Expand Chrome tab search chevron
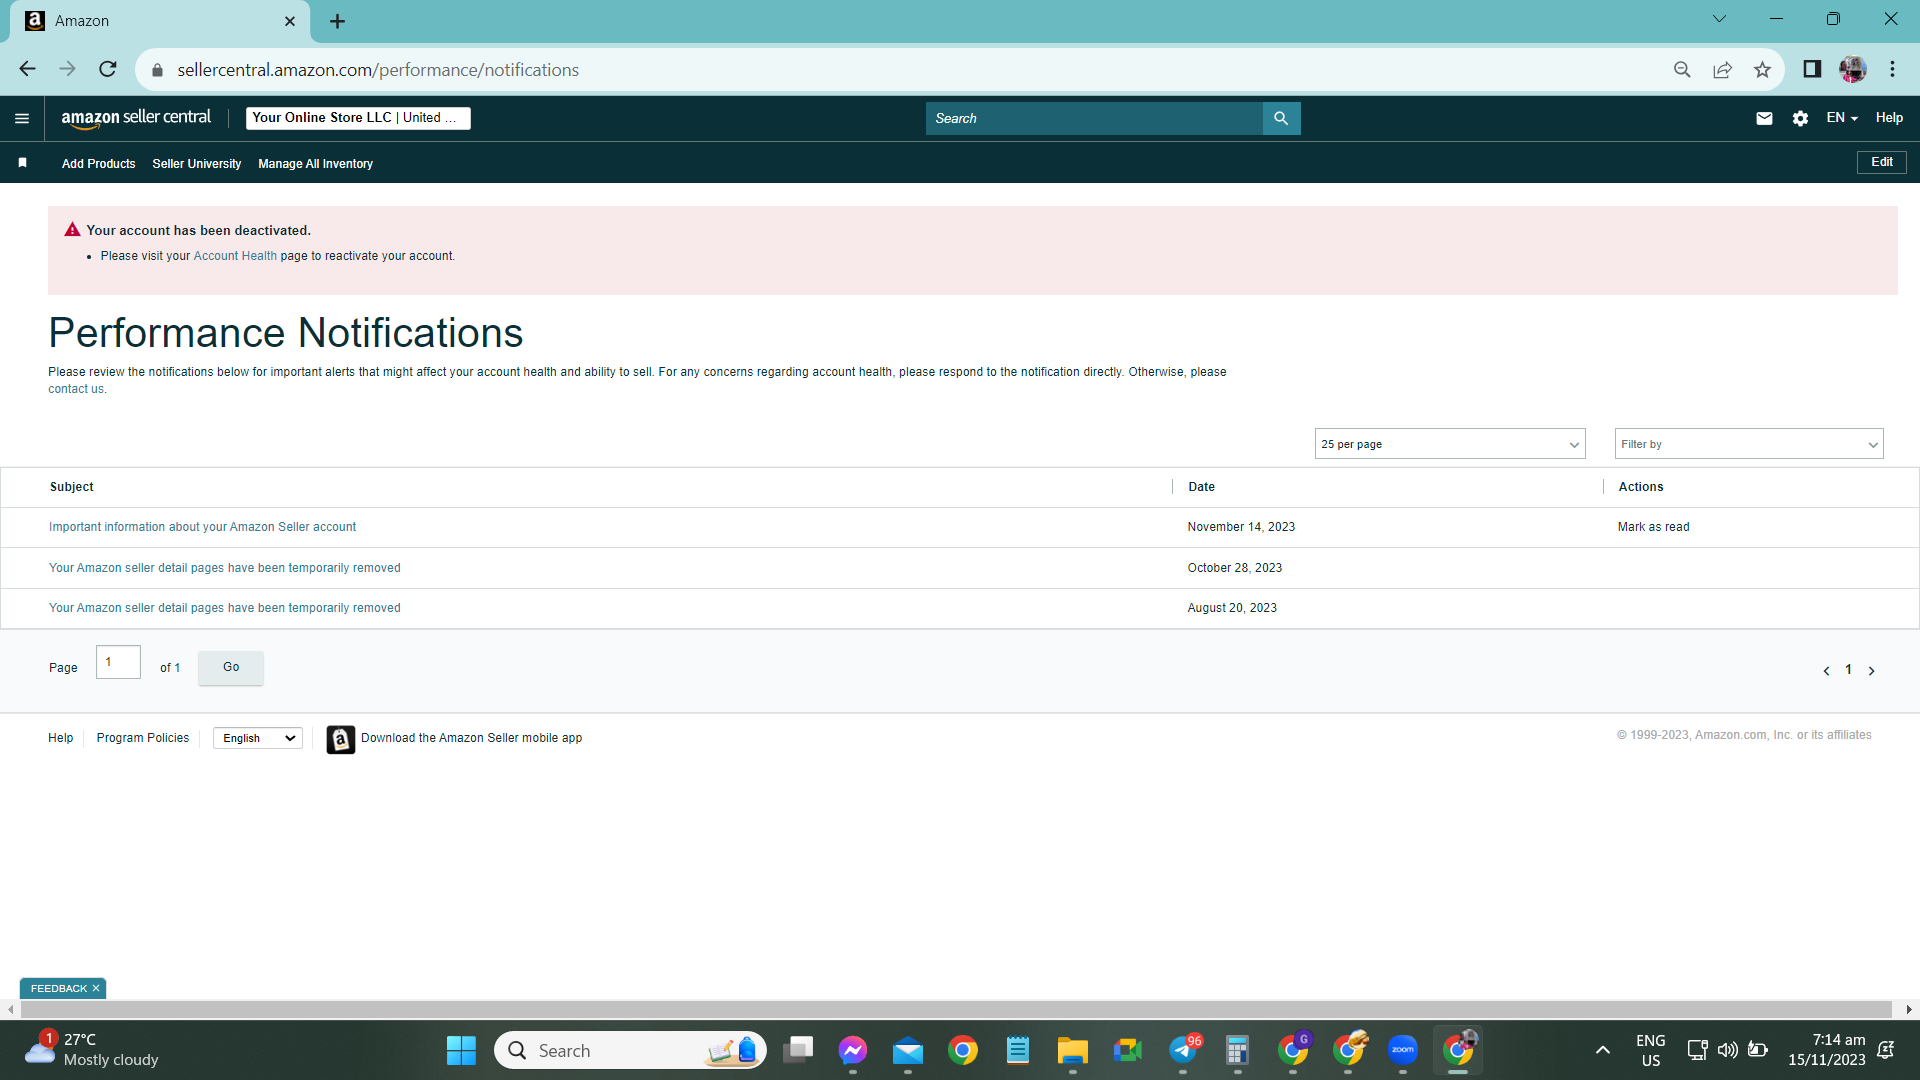Screen dimensions: 1920x1080 pyautogui.click(x=1719, y=19)
